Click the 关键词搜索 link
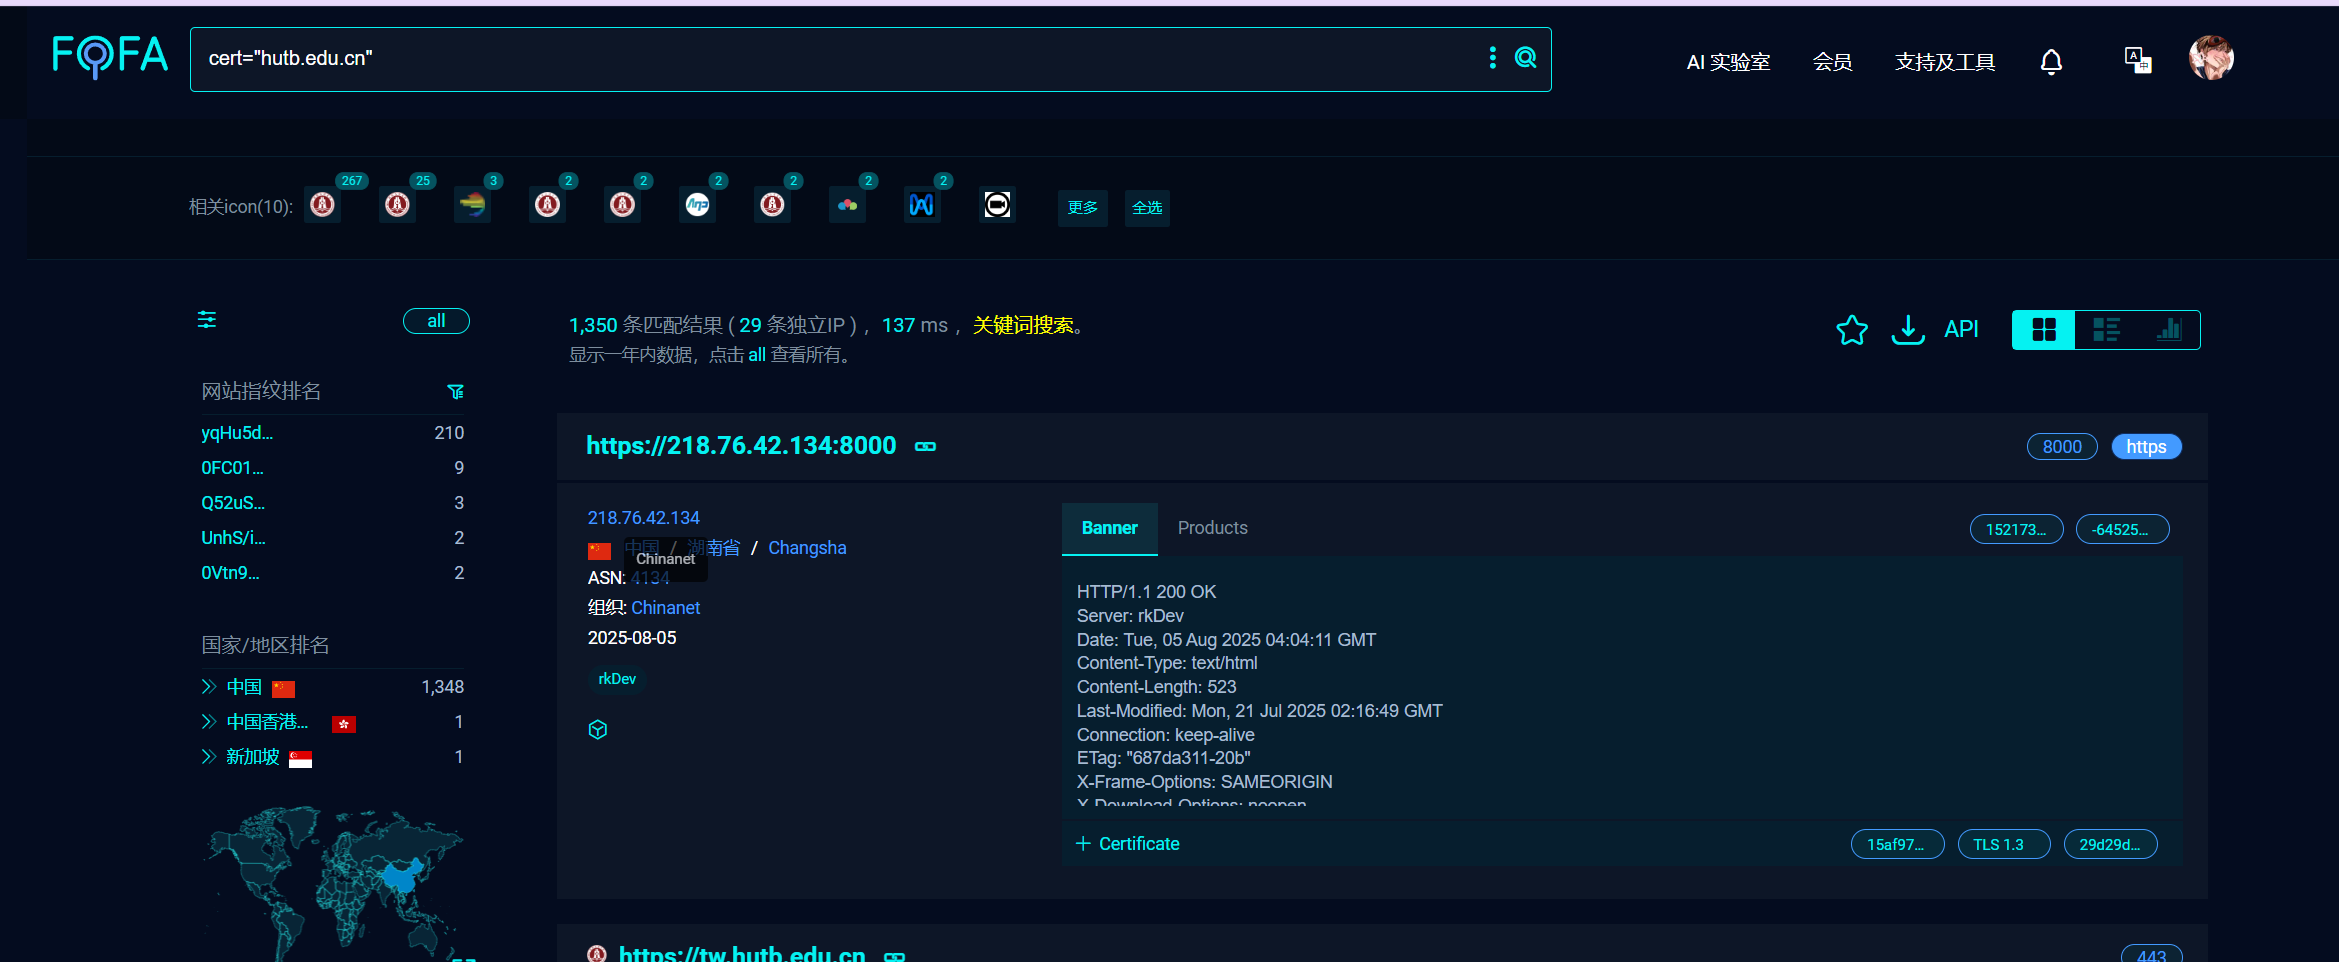The height and width of the screenshot is (962, 2339). pyautogui.click(x=1023, y=325)
